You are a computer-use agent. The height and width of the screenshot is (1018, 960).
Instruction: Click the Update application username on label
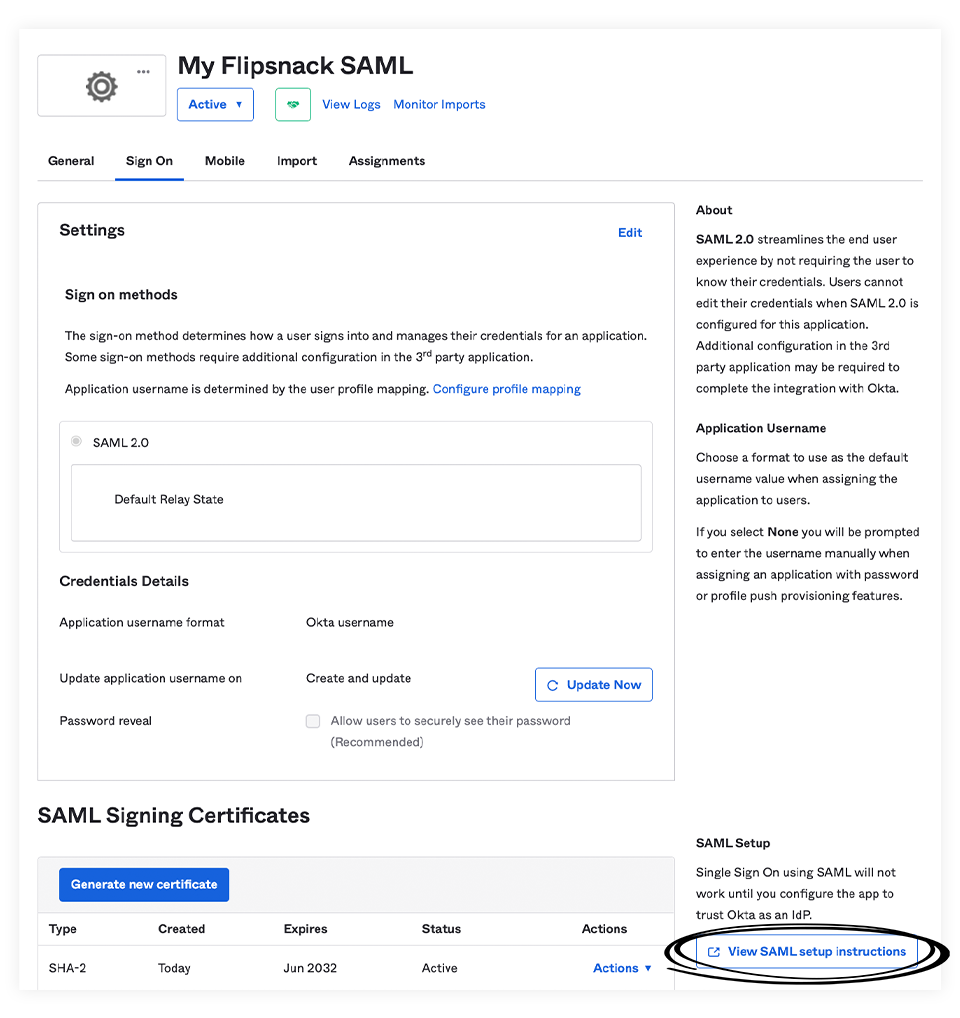151,678
